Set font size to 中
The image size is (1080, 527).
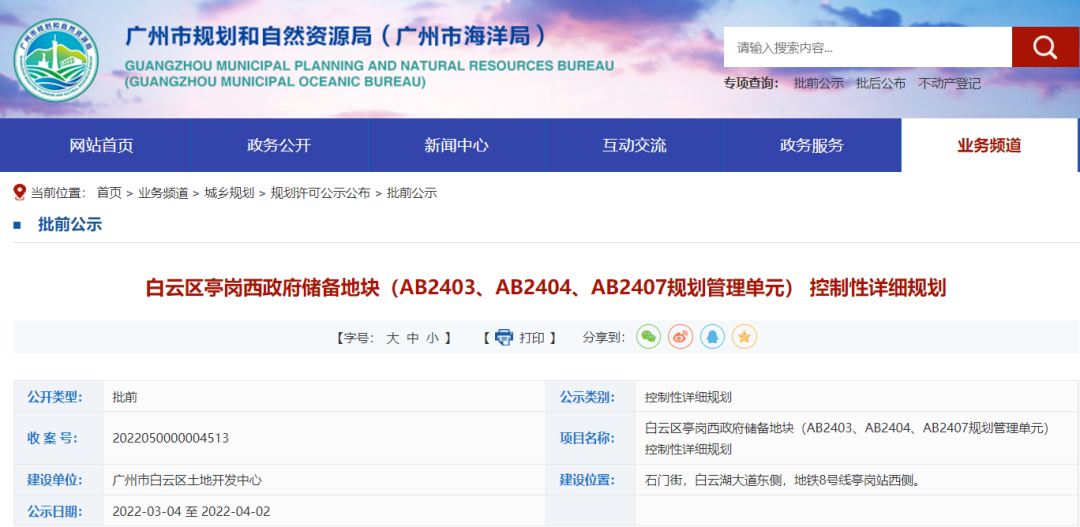pos(413,338)
